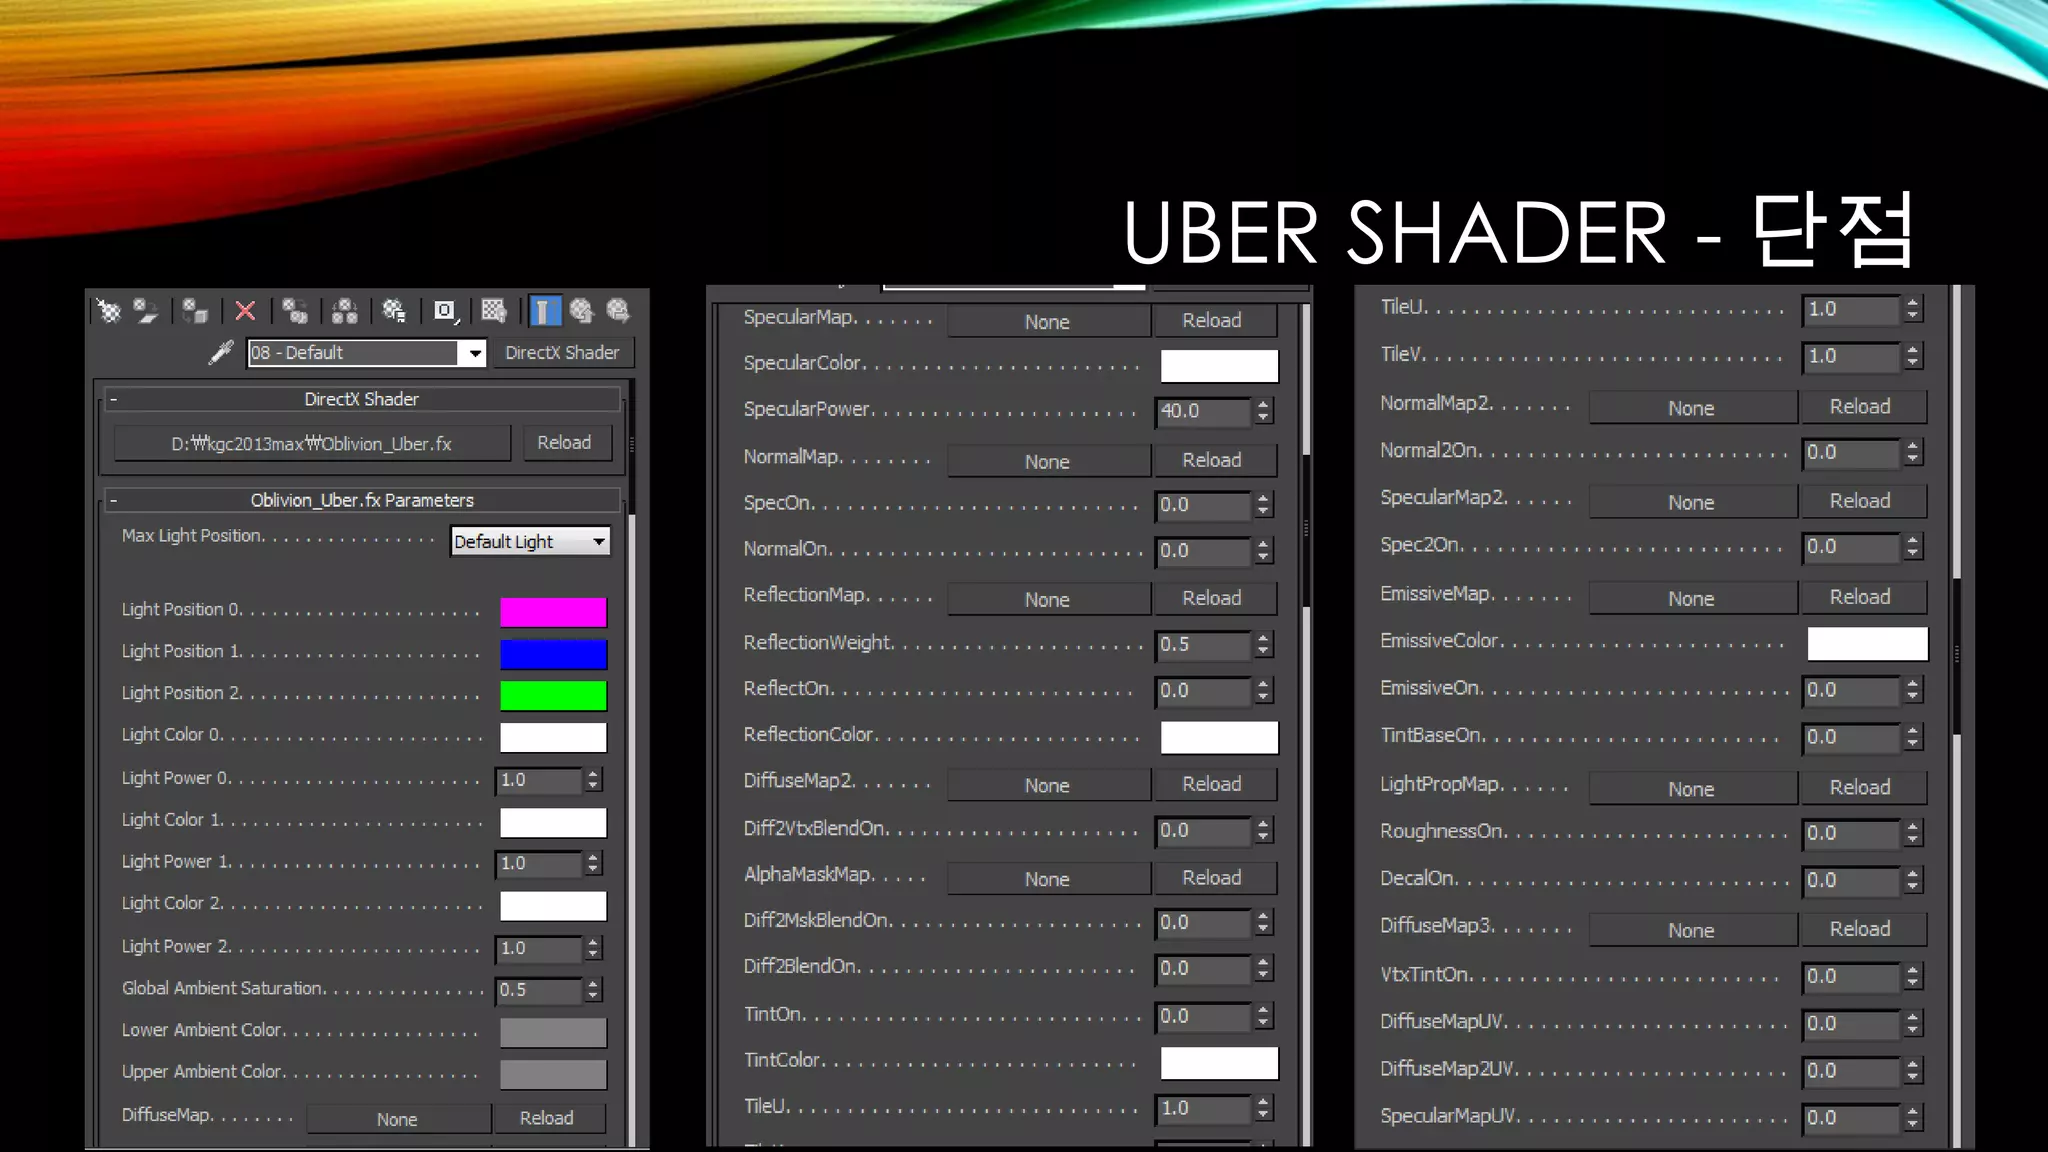Open the Light Color 0 swatch

[553, 737]
